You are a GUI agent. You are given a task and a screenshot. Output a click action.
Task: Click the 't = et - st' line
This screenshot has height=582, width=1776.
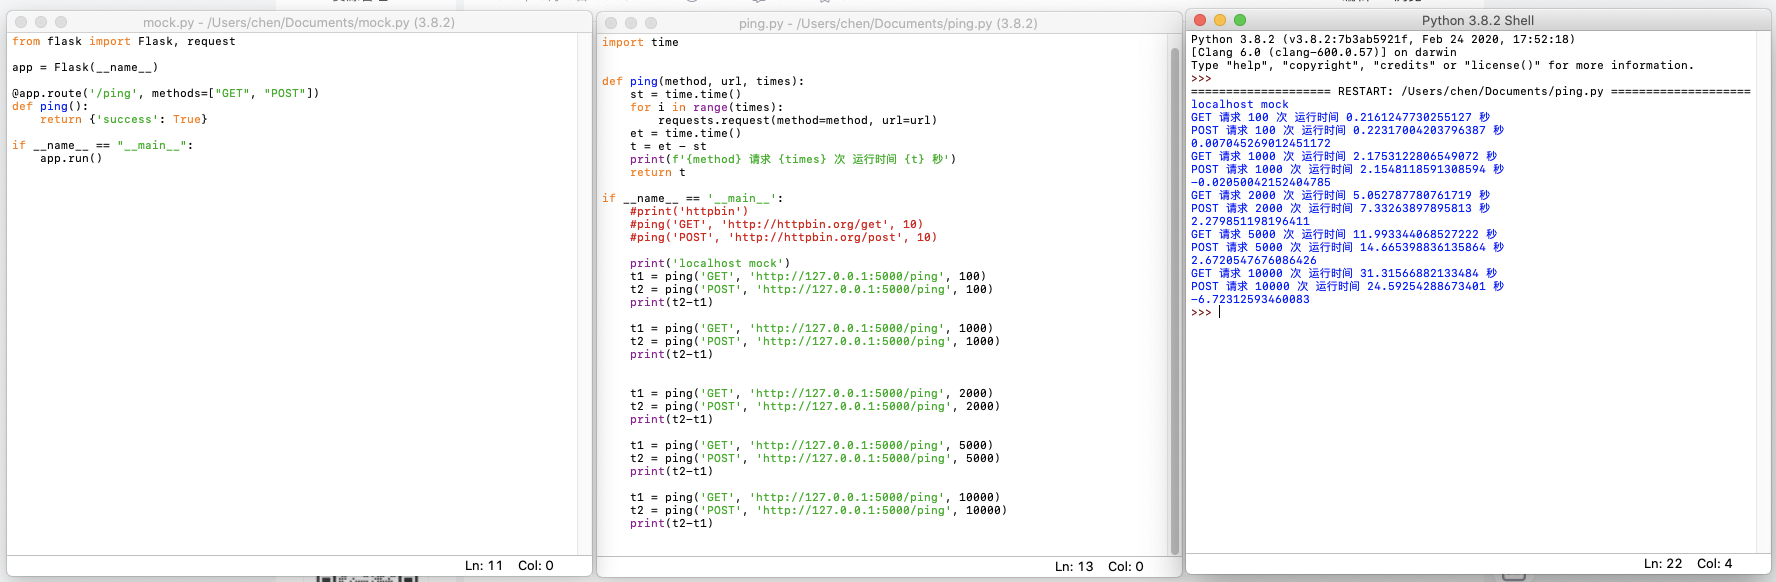point(668,147)
